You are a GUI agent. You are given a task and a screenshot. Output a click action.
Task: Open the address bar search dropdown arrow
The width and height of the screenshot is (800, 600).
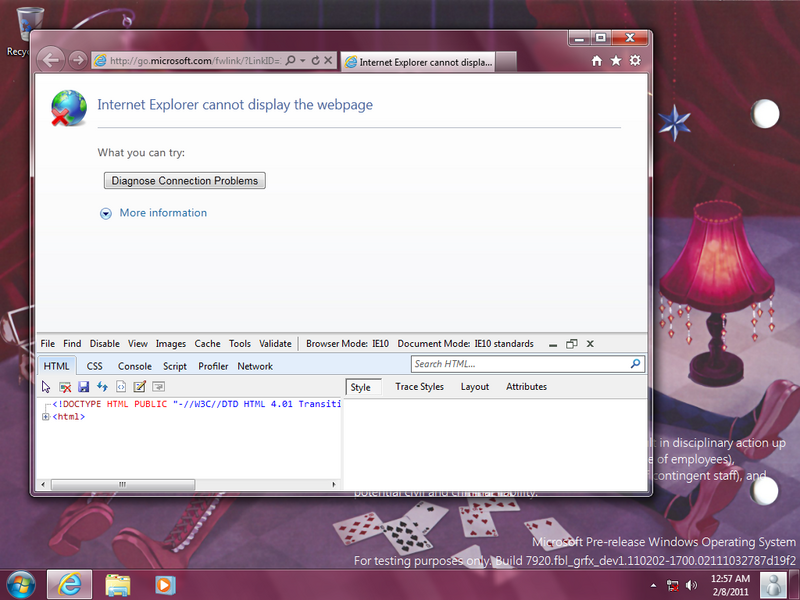click(x=303, y=61)
